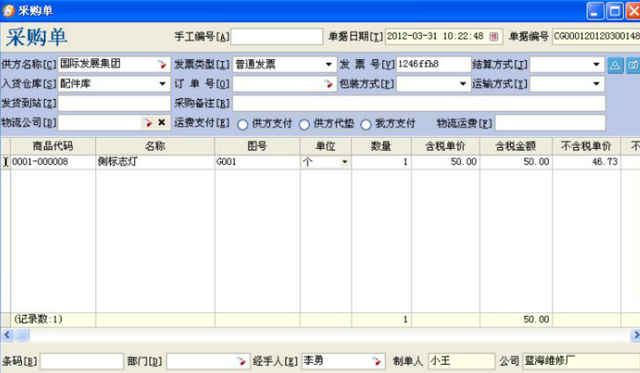This screenshot has height=373, width=640.
Task: Open 经手人 lookup arrow icon
Action: [x=376, y=361]
